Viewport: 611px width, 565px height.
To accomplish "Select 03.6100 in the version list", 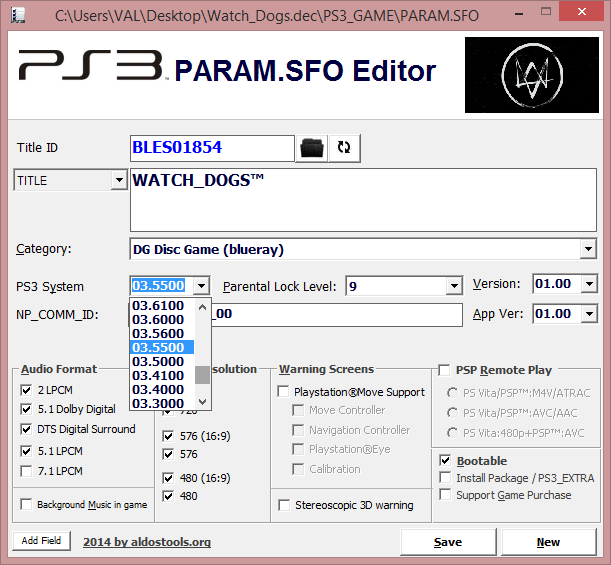I will click(162, 305).
